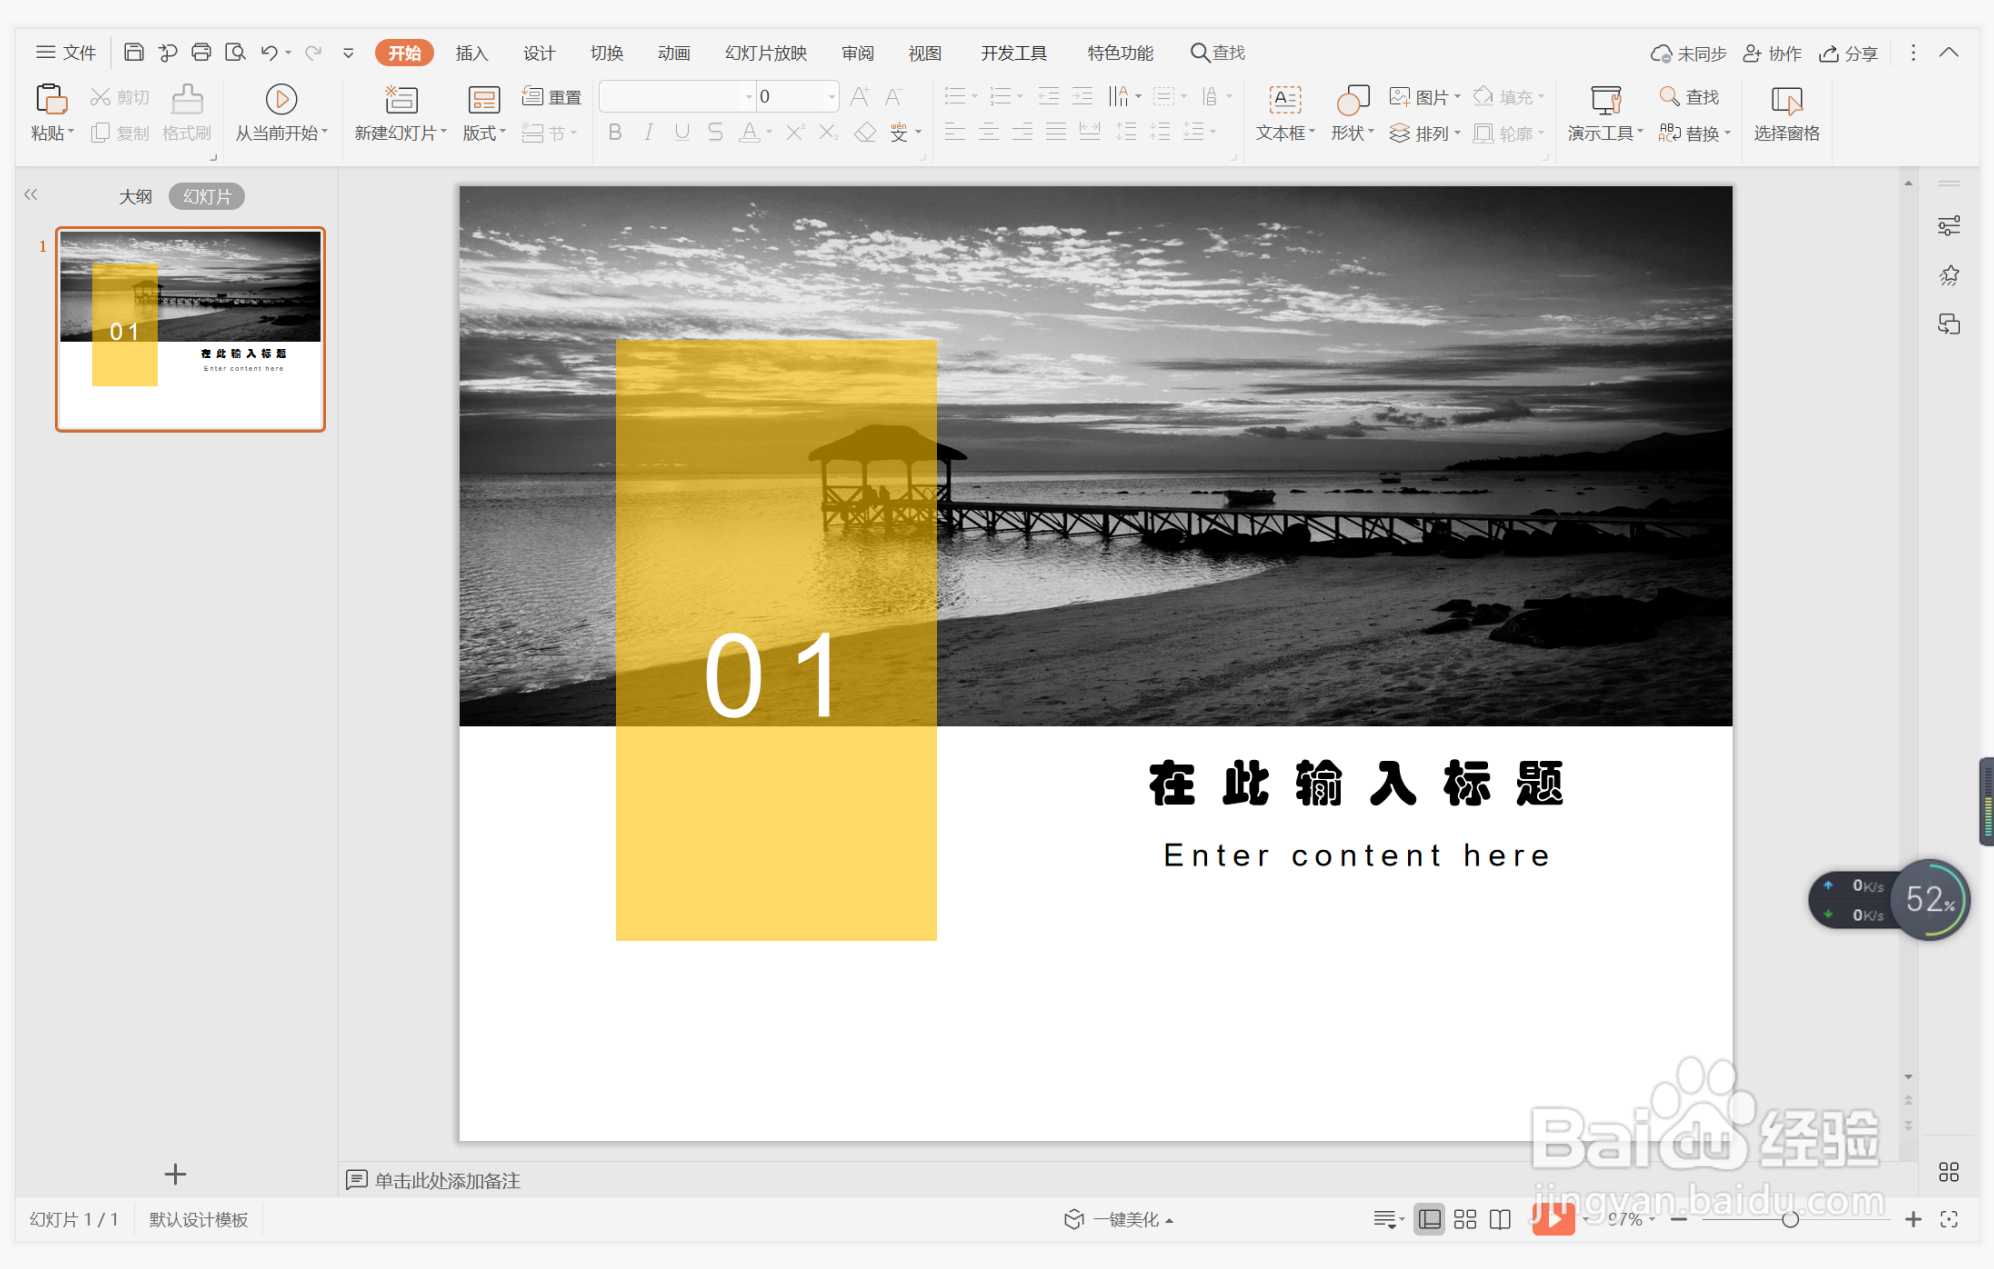
Task: Click the Outline (大纲) panel button
Action: tap(135, 196)
